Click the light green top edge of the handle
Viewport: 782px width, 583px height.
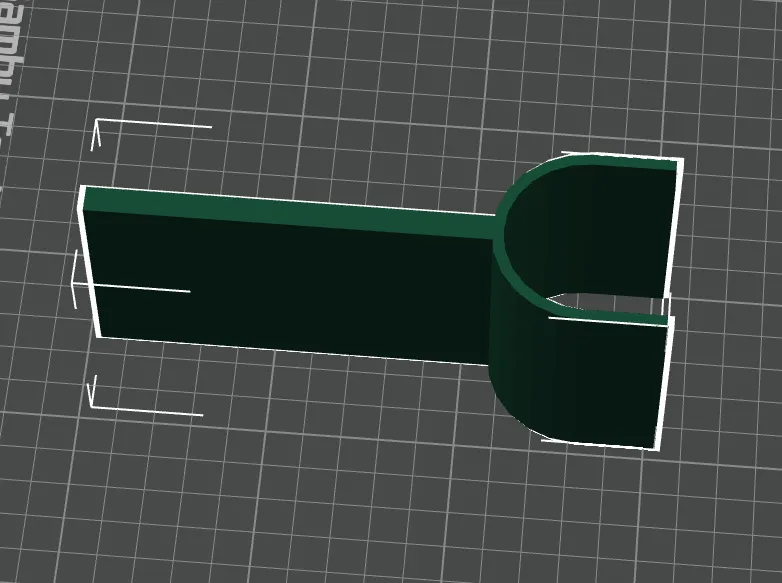289,212
